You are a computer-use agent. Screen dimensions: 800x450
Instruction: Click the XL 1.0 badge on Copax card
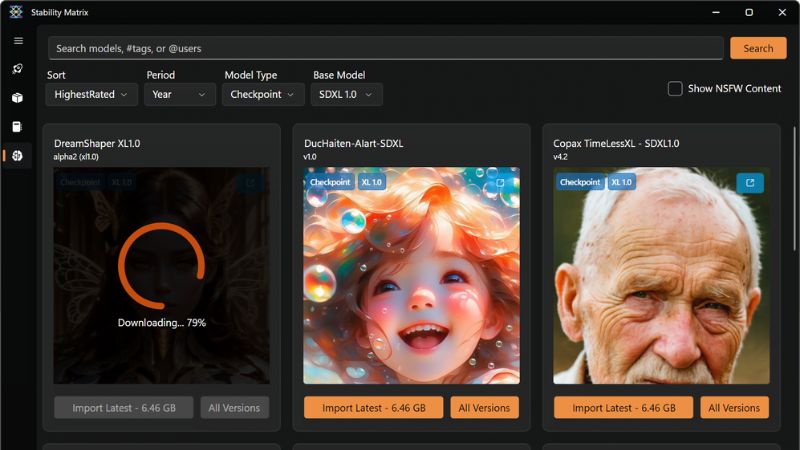pos(622,182)
